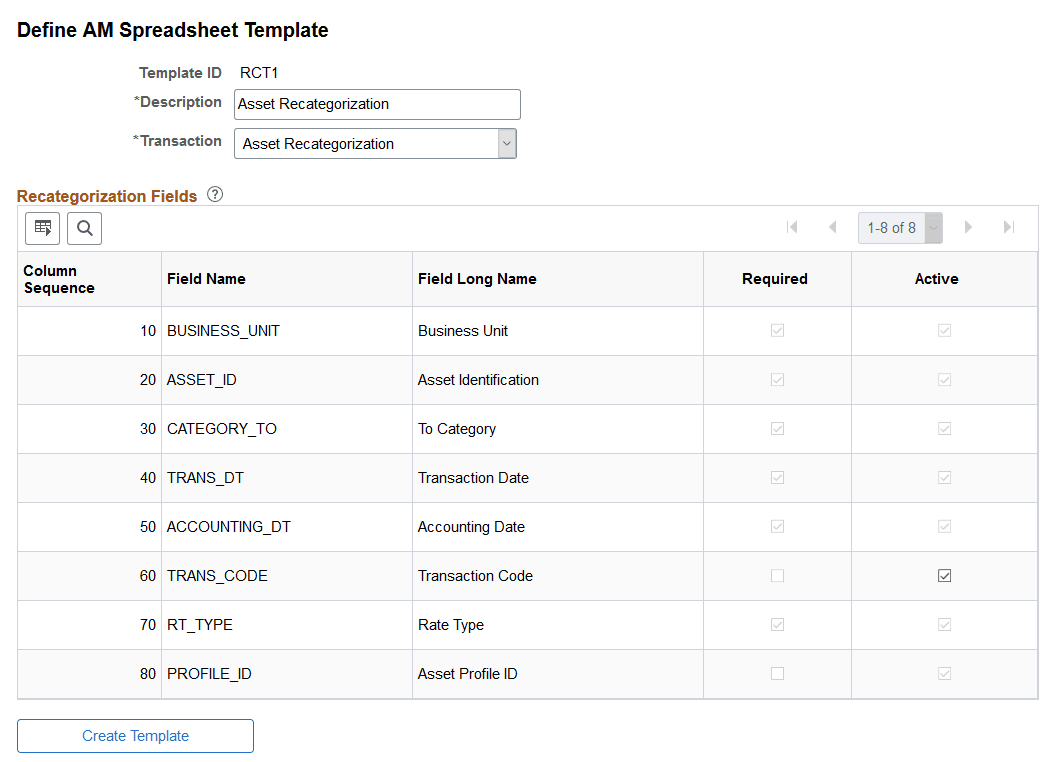Check Required for PROFILE_ID

pyautogui.click(x=776, y=673)
